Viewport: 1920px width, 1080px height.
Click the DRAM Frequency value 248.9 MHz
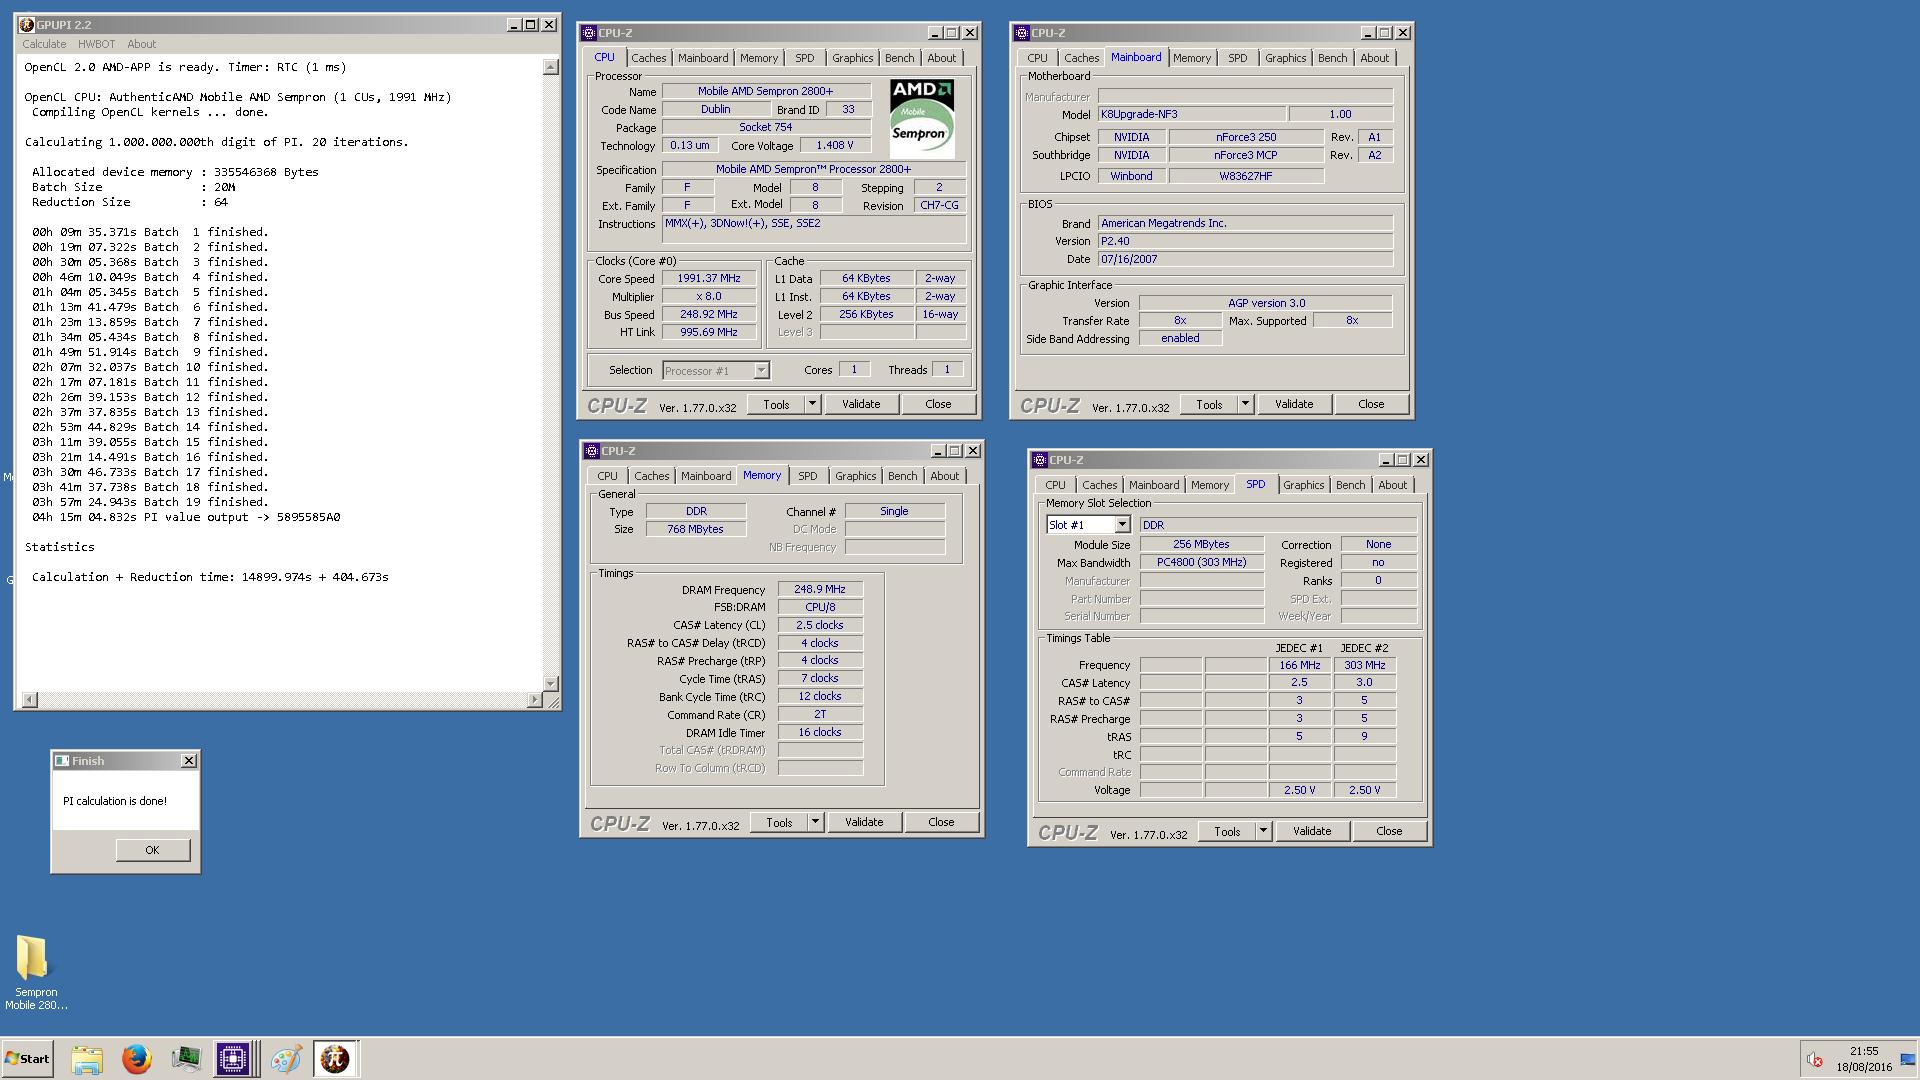coord(819,589)
